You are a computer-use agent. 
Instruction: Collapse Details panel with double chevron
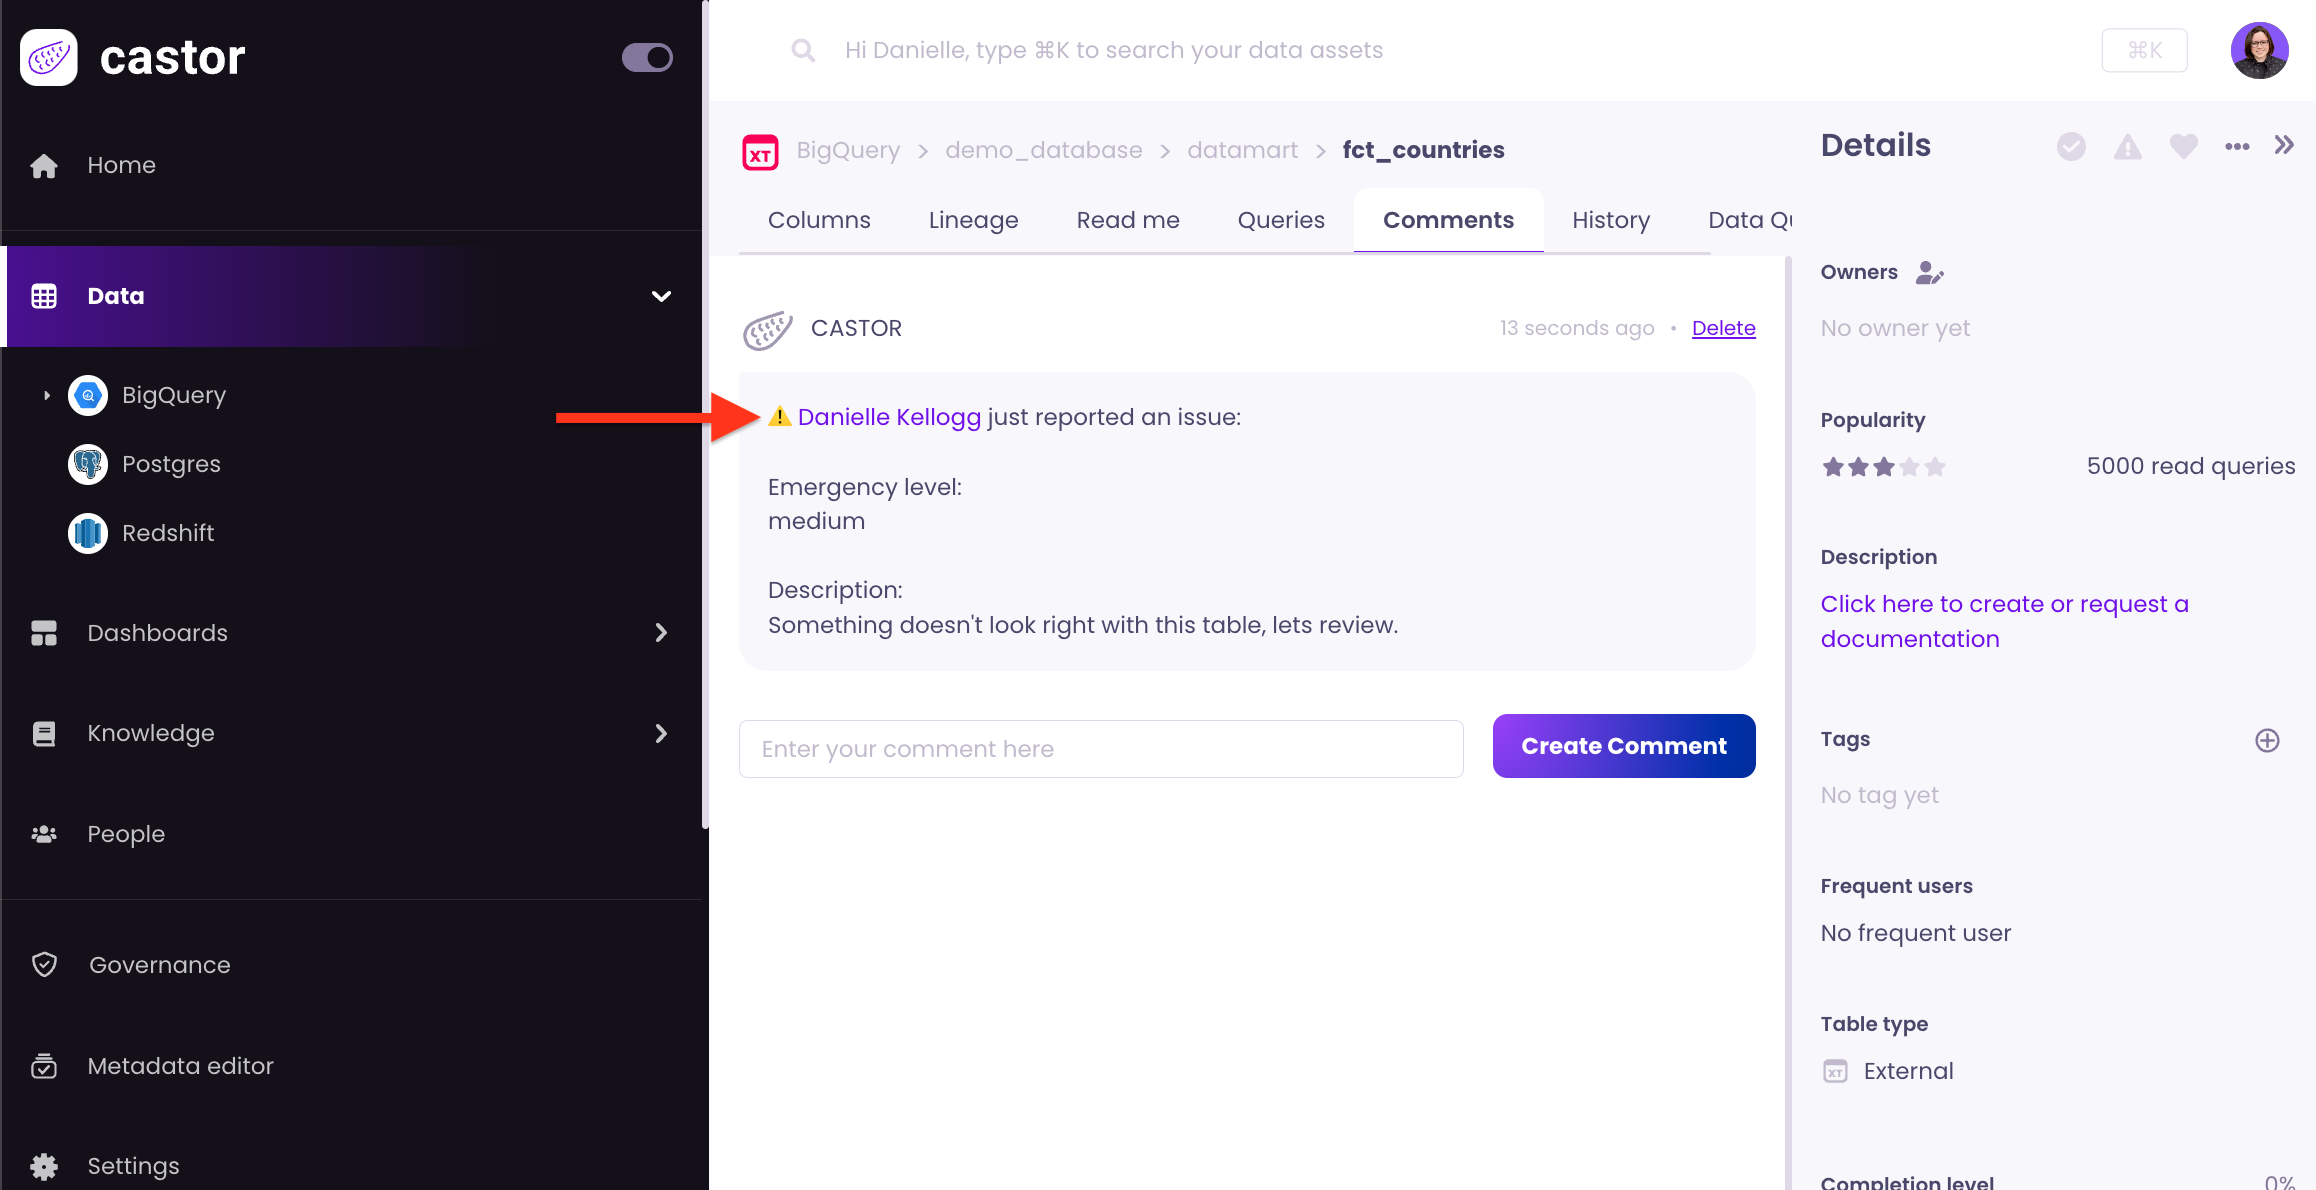click(x=2284, y=145)
